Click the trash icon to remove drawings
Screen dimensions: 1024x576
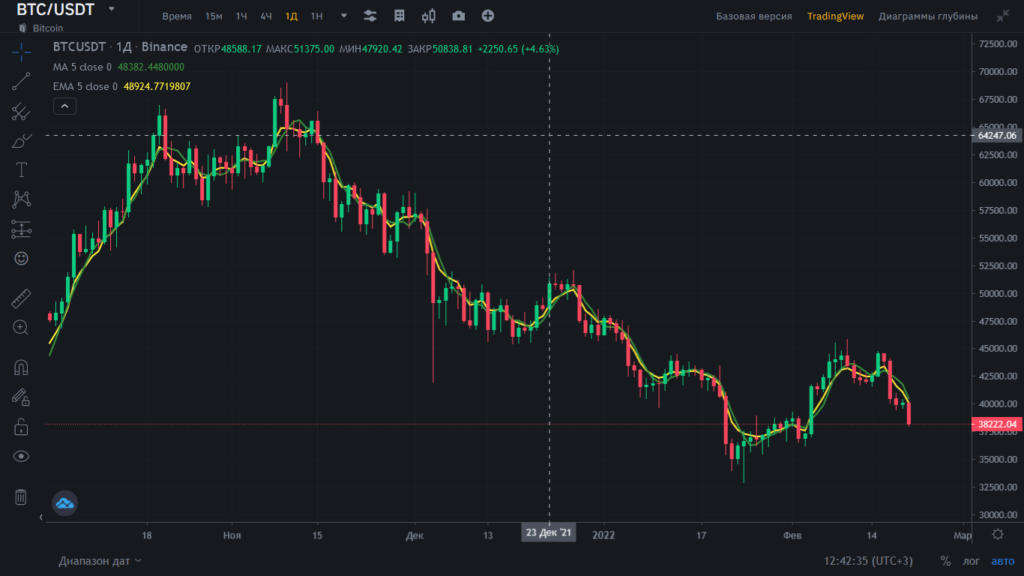click(21, 497)
